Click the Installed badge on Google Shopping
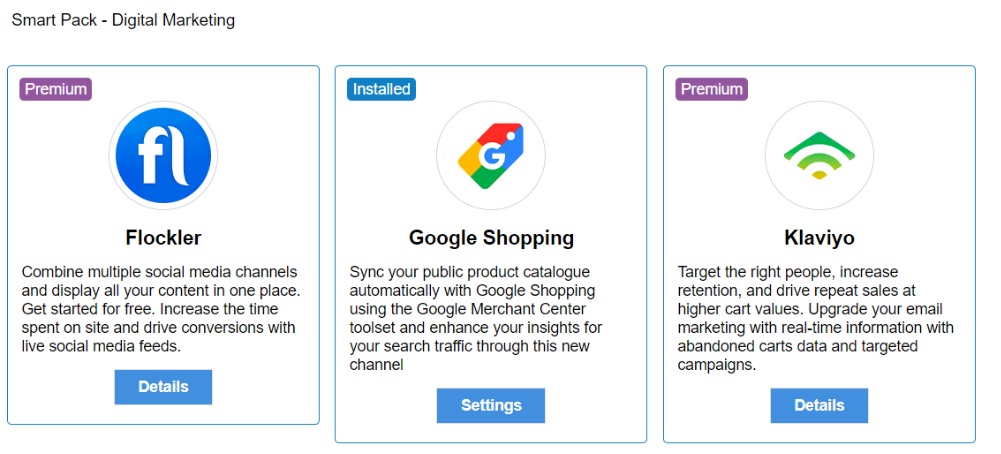The height and width of the screenshot is (454, 1001). (381, 89)
